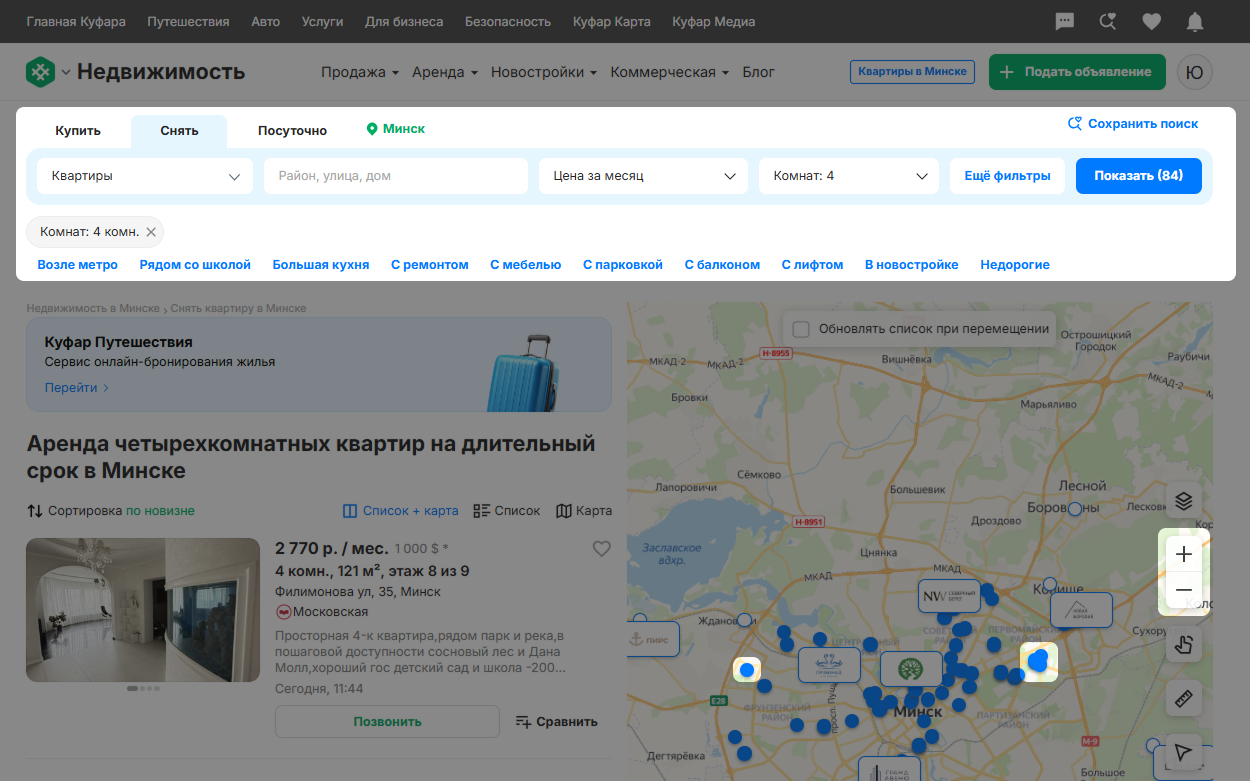Enable updating list when moving map

[801, 329]
